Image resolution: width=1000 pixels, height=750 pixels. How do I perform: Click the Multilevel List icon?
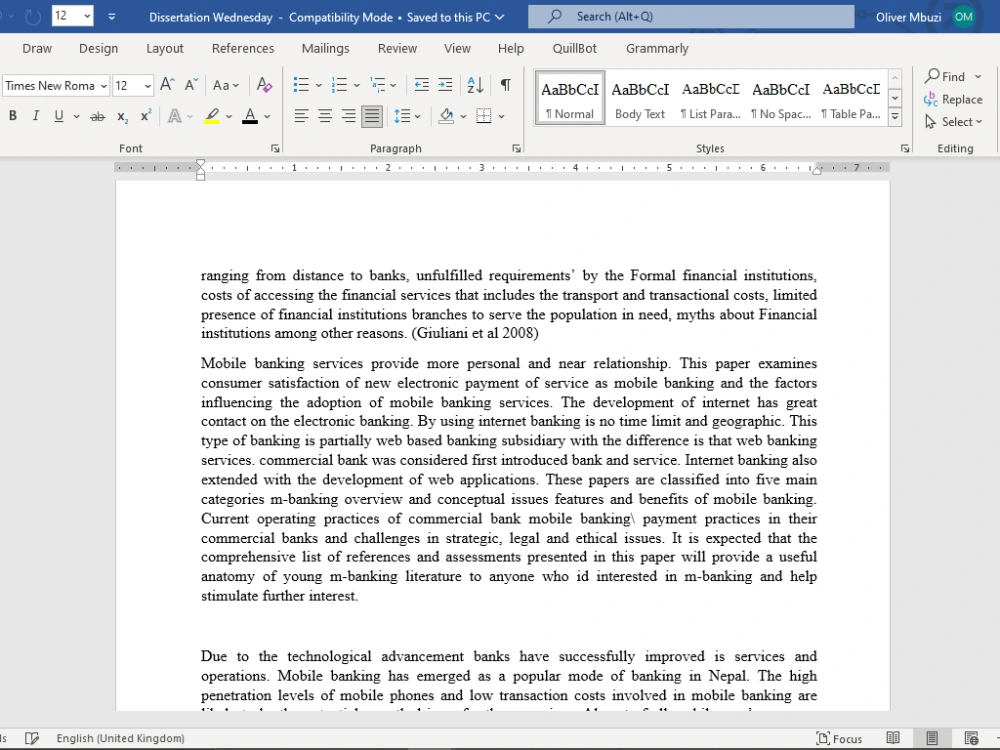point(378,85)
